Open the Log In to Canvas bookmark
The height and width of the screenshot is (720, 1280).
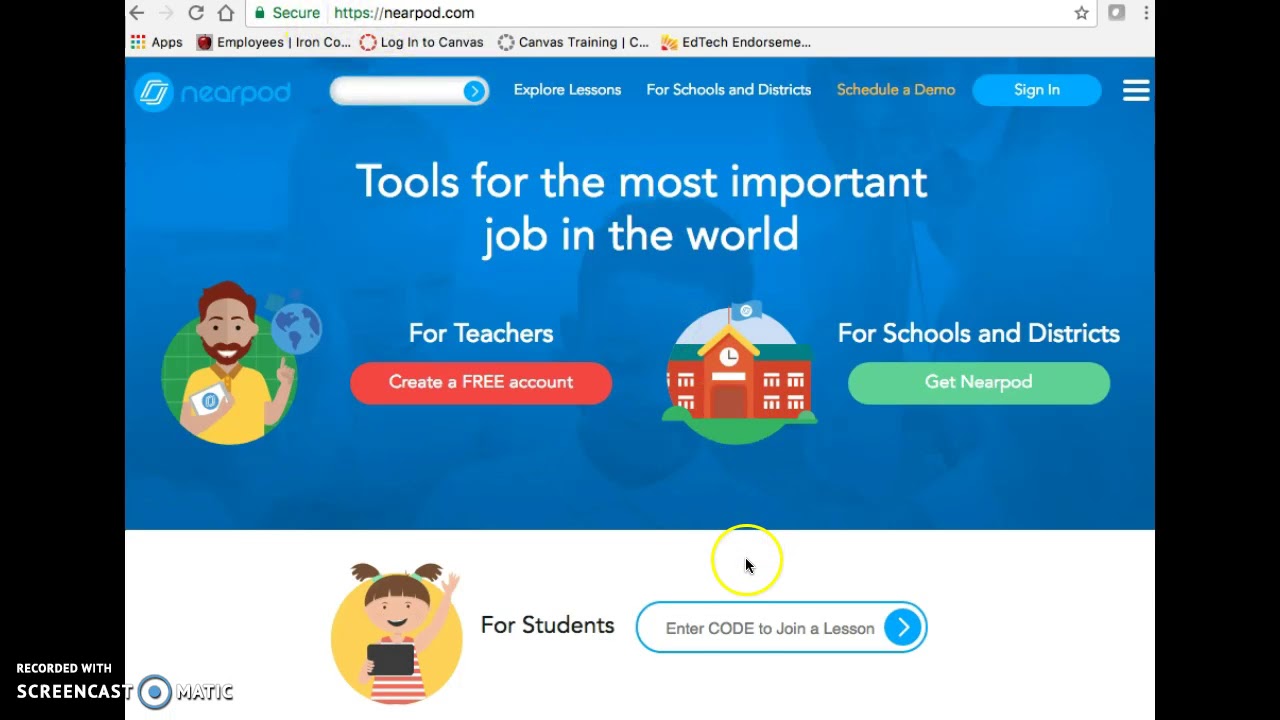coord(421,42)
